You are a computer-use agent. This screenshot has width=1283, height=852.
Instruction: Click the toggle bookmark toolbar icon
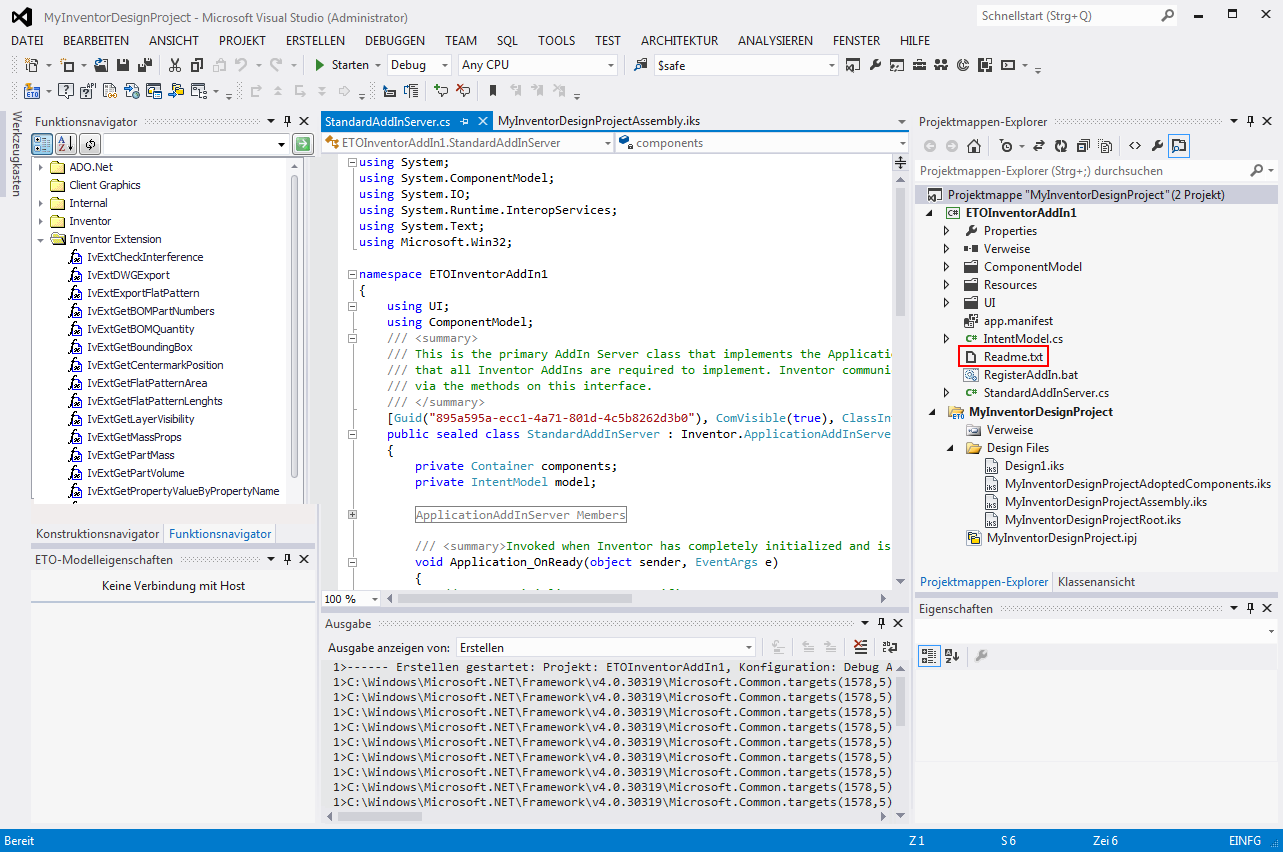coord(491,91)
